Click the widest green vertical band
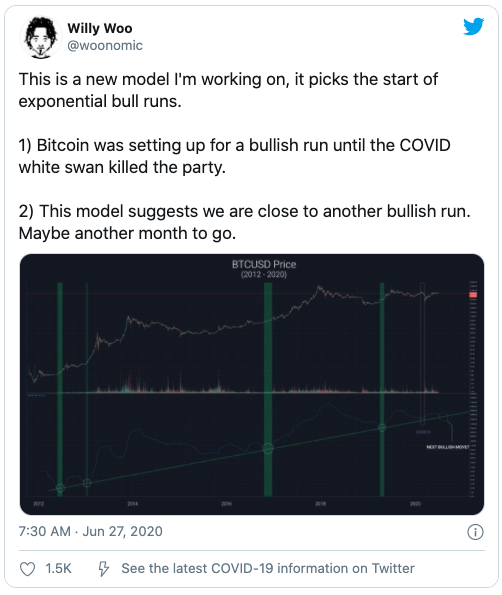502x595 pixels. point(268,389)
